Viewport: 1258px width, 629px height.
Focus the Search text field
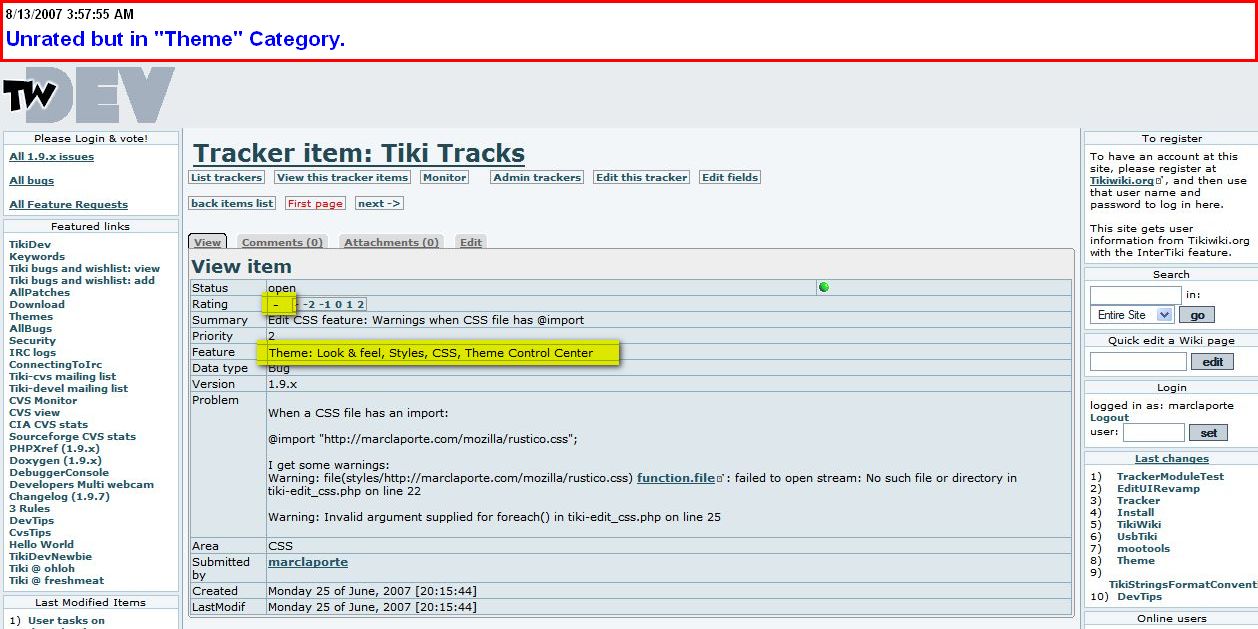pos(1136,295)
